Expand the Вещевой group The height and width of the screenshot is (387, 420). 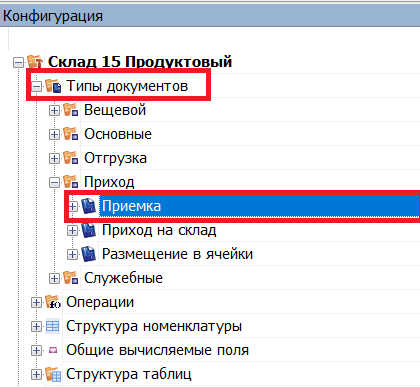coord(54,110)
